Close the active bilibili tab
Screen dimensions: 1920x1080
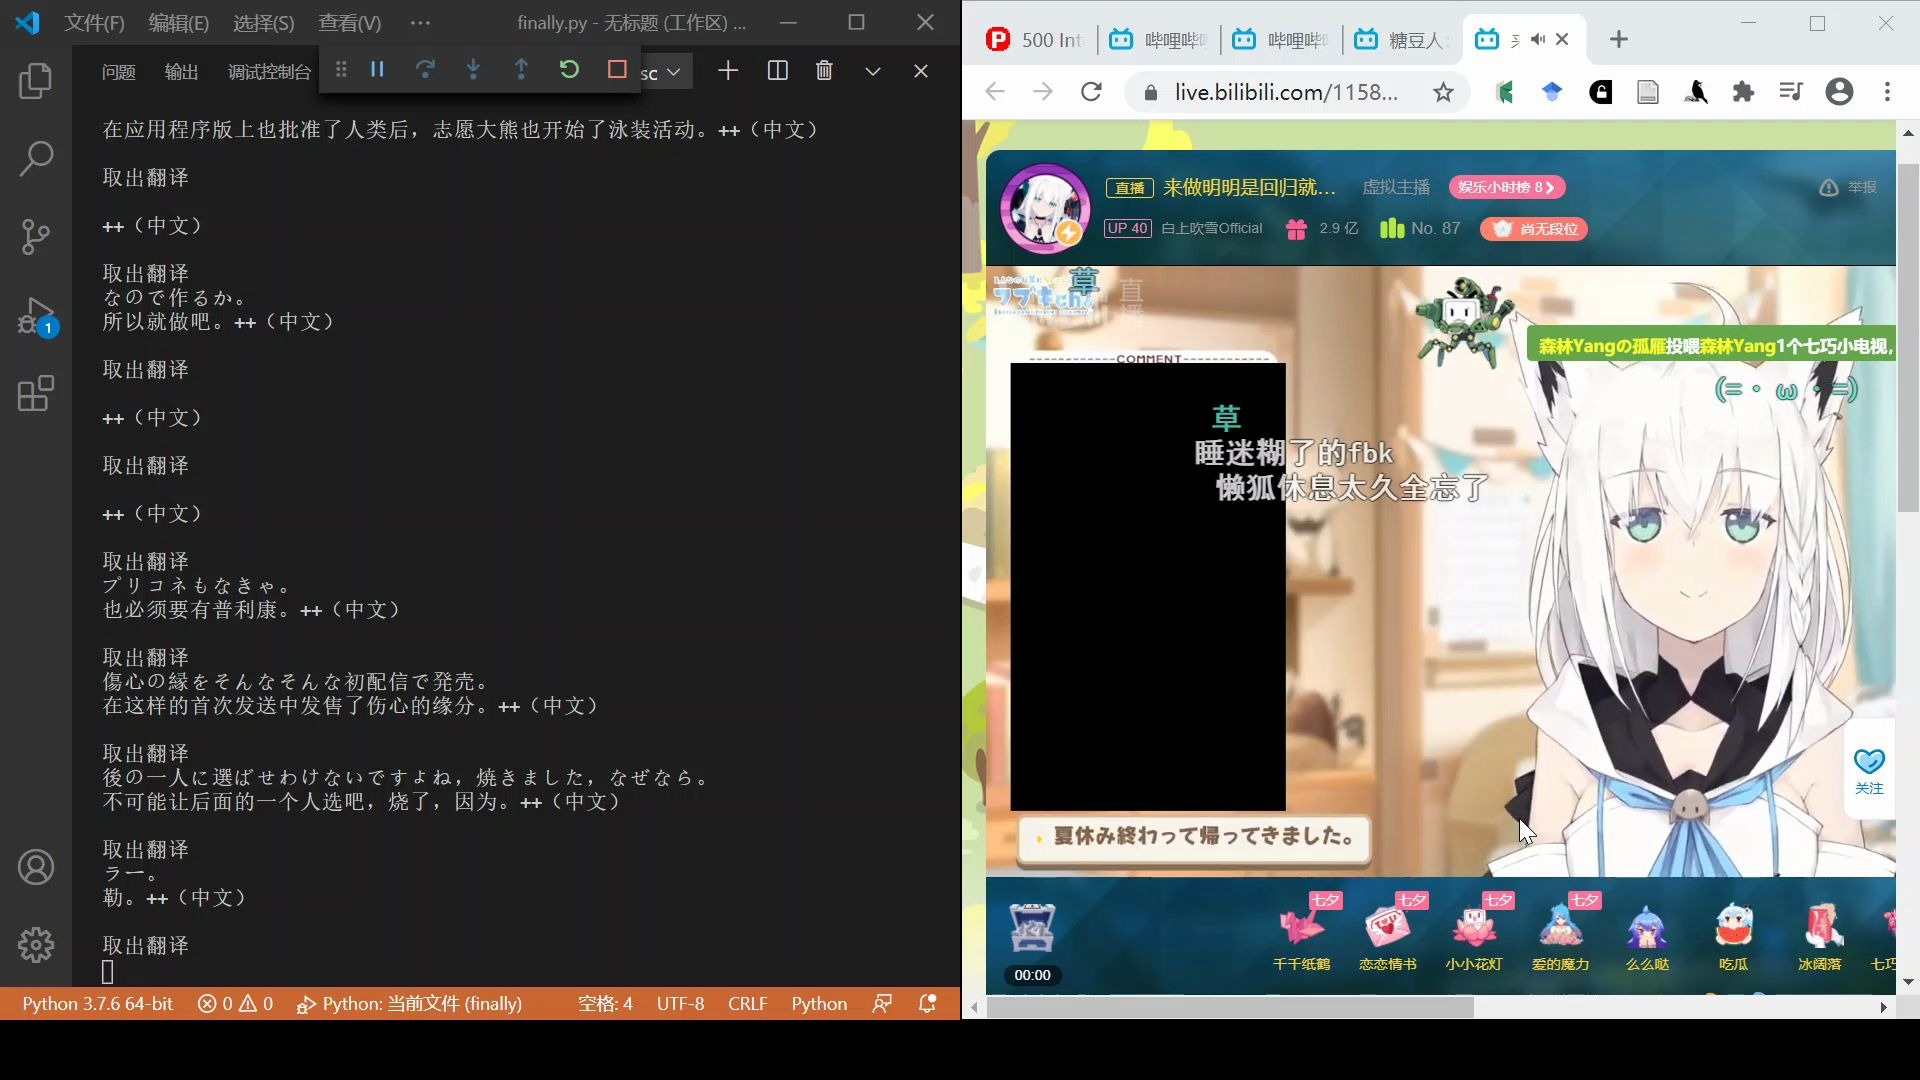coord(1563,39)
